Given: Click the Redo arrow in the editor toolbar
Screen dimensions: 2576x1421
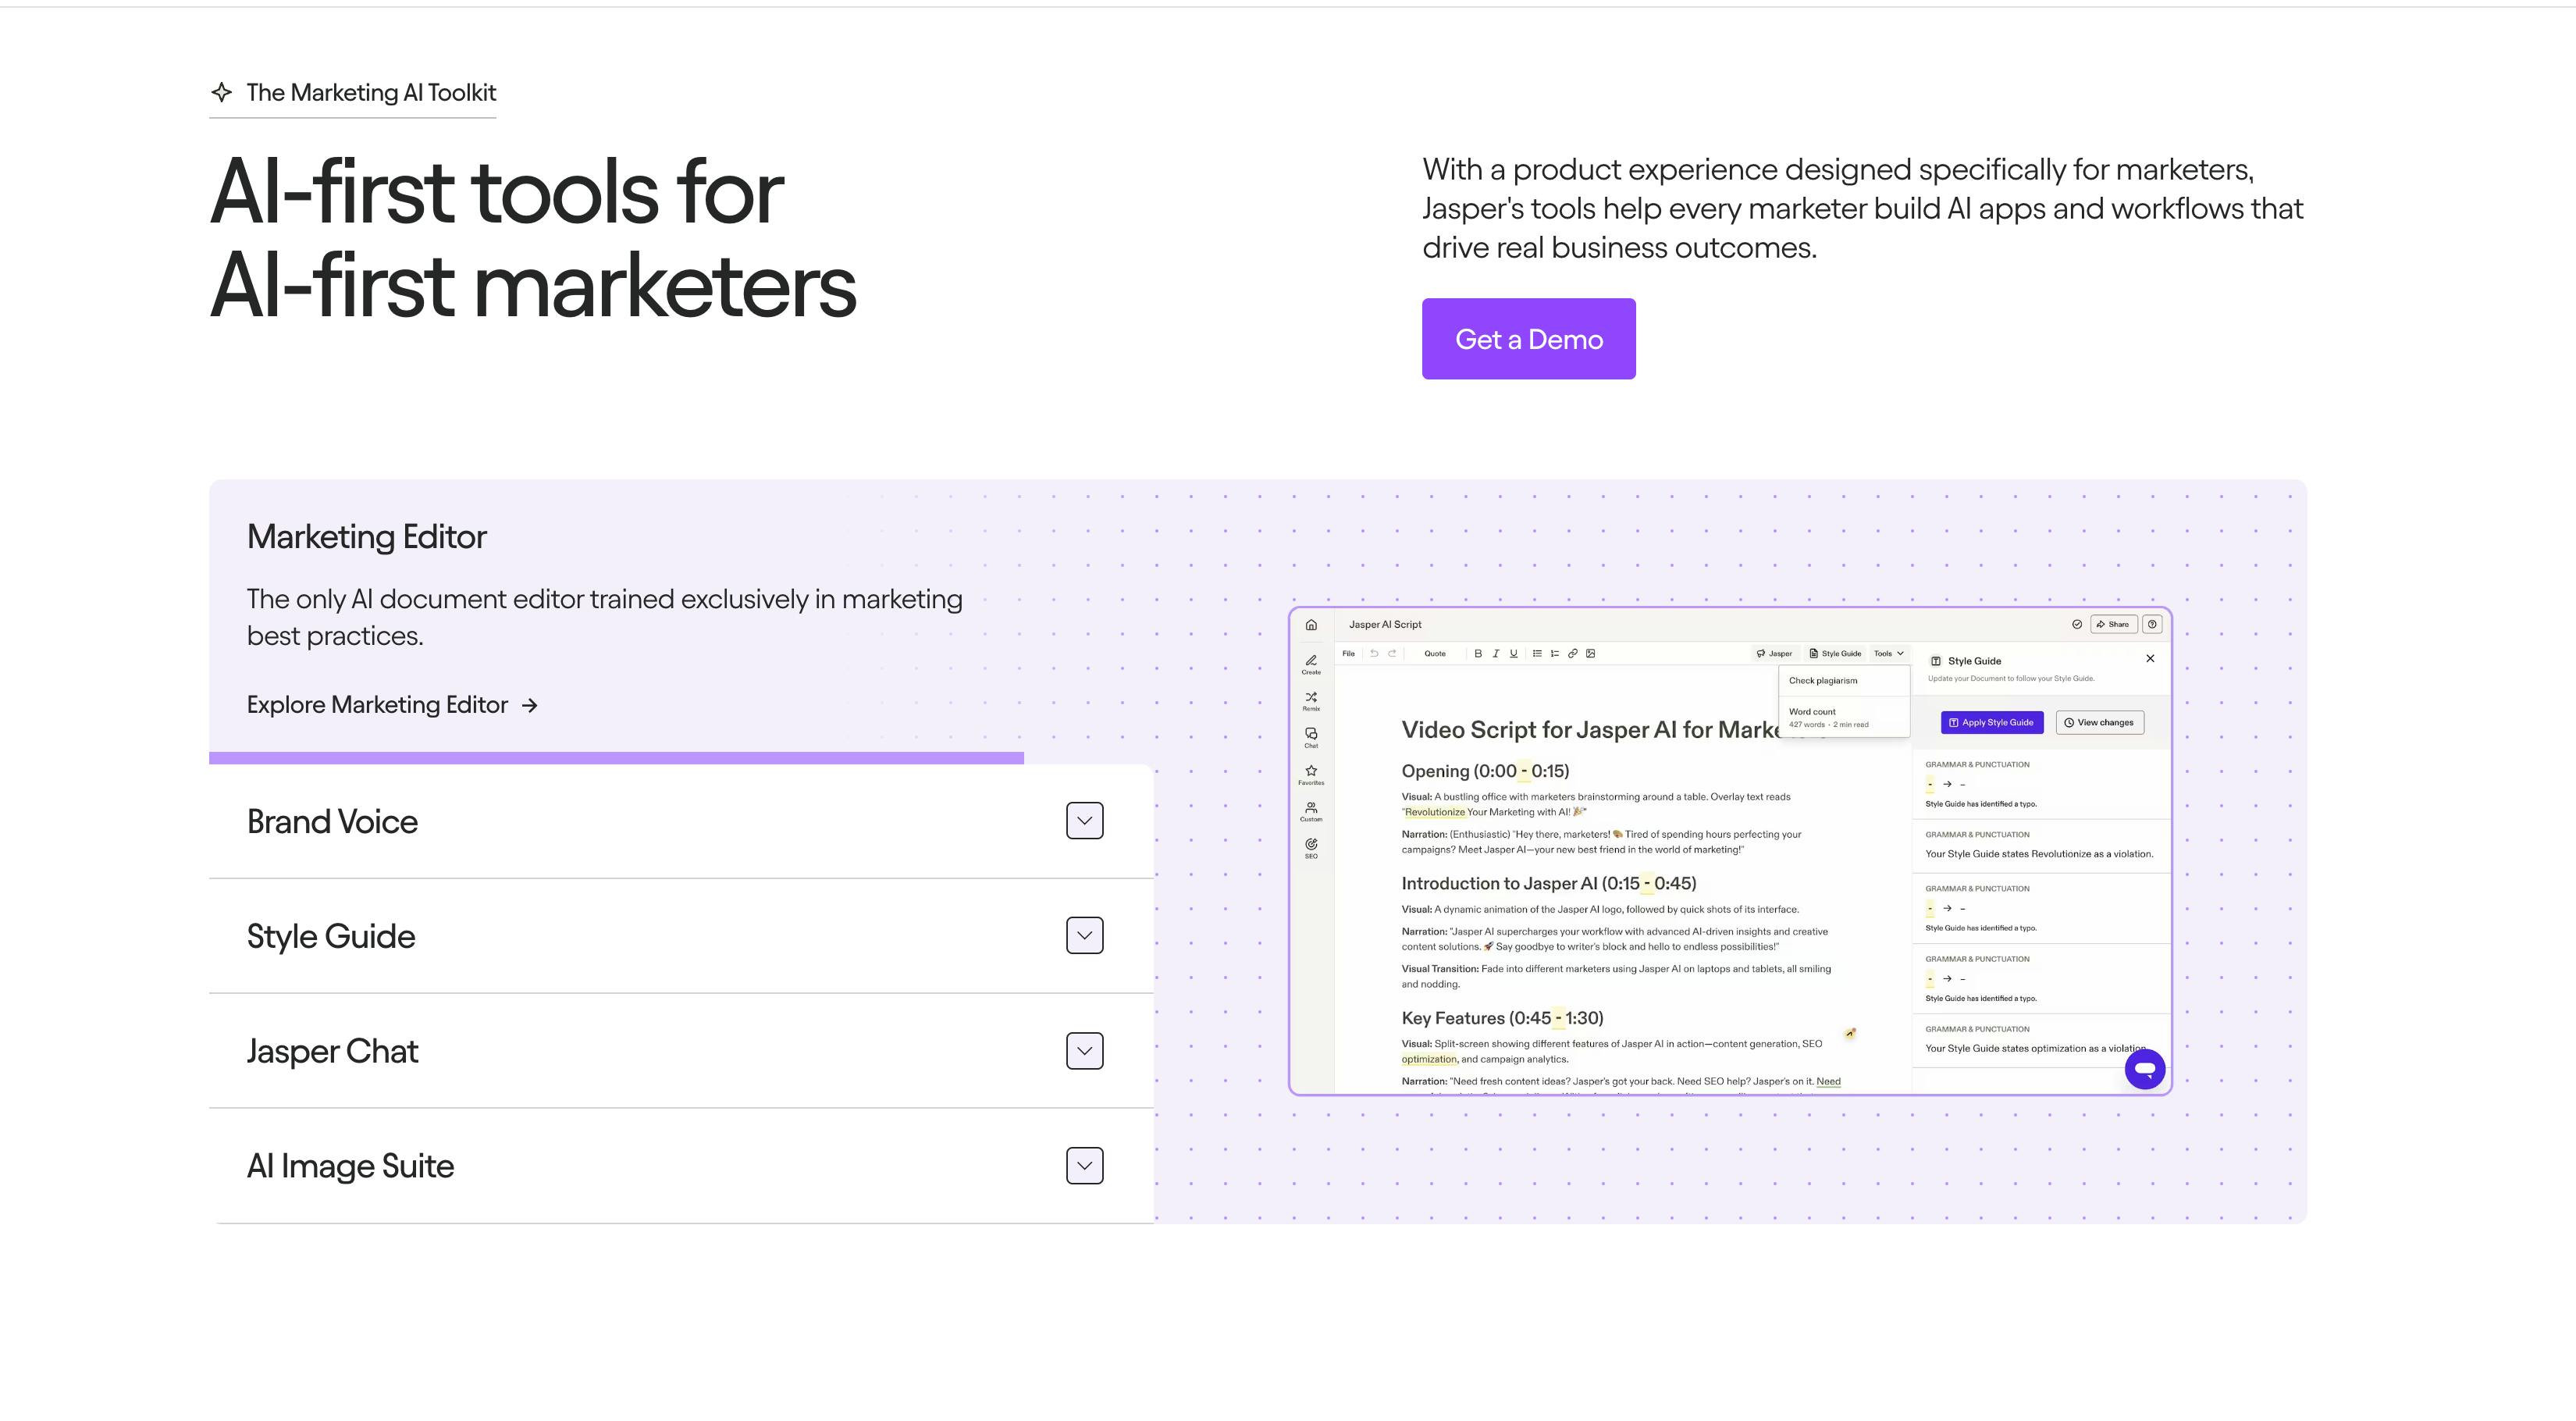Looking at the screenshot, I should (x=1392, y=654).
